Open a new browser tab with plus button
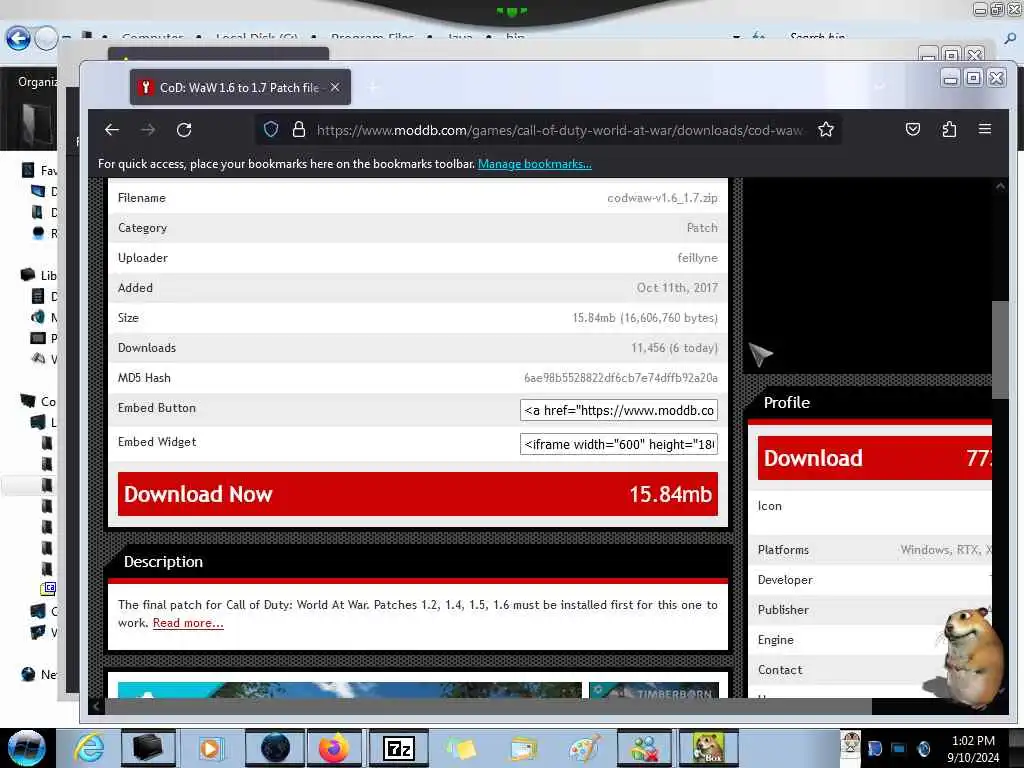1024x768 pixels. [x=374, y=87]
